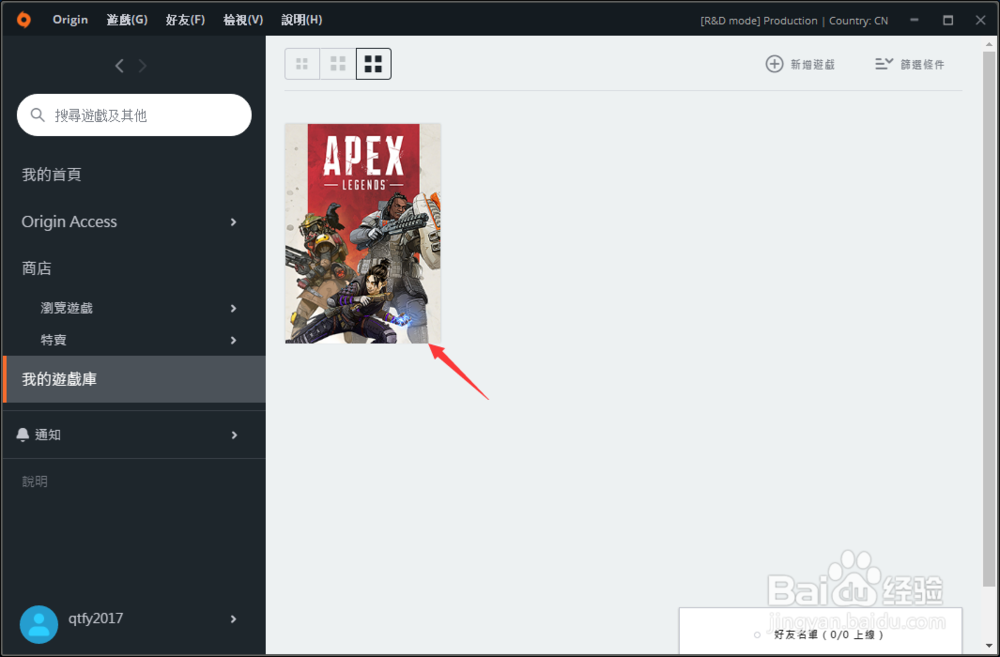Click the 新增遊戲 plus icon
This screenshot has height=657, width=1000.
tap(774, 64)
